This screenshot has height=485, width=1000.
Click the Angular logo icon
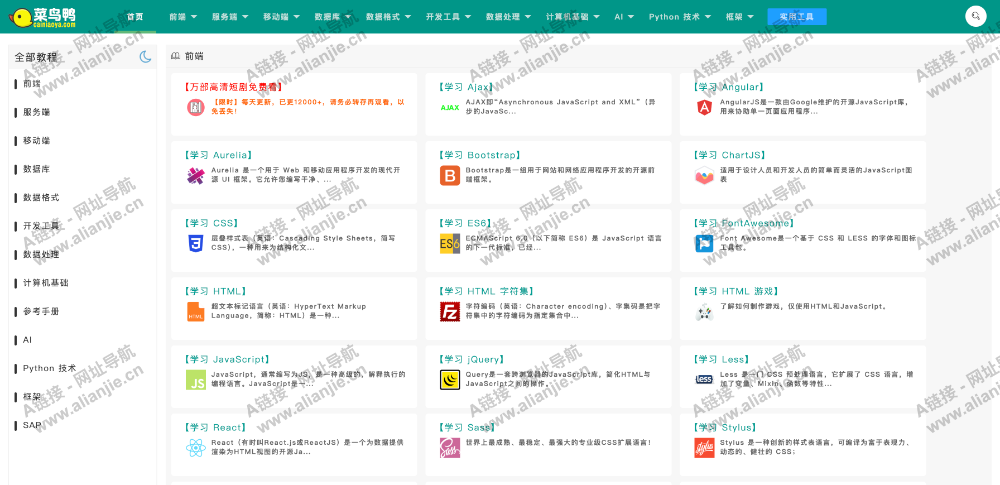(705, 108)
